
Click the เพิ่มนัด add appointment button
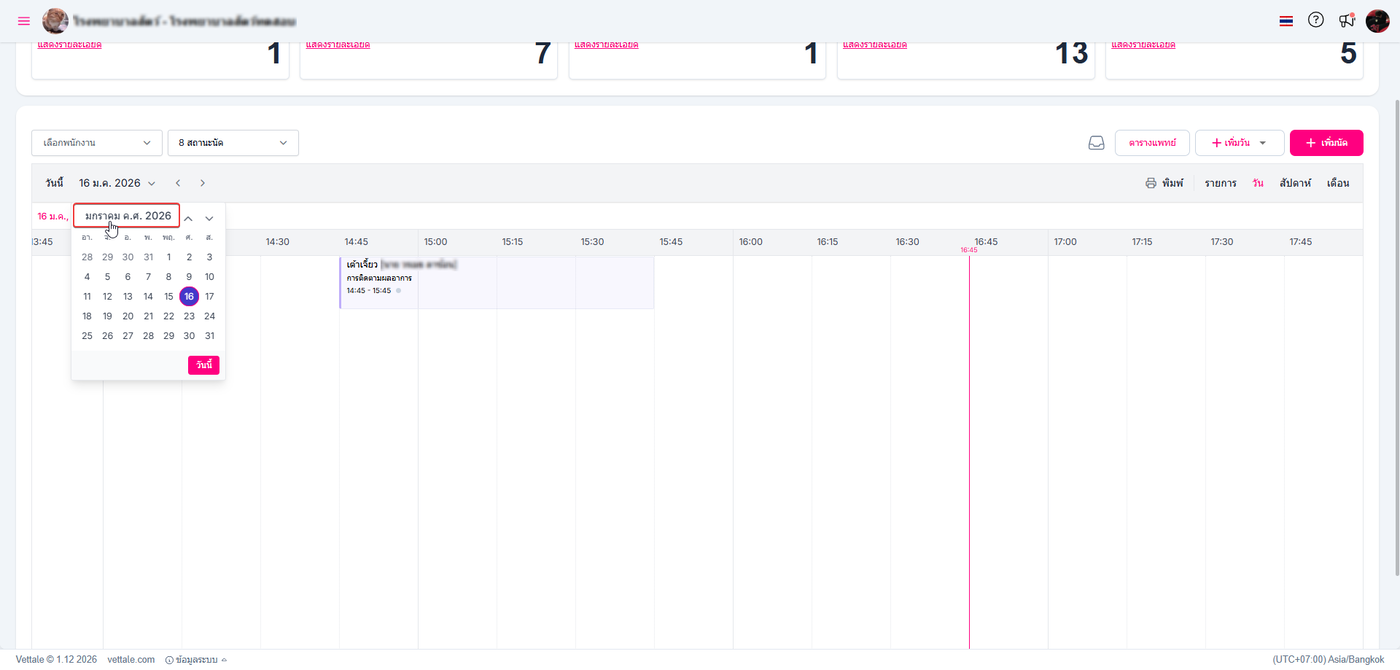[1326, 143]
